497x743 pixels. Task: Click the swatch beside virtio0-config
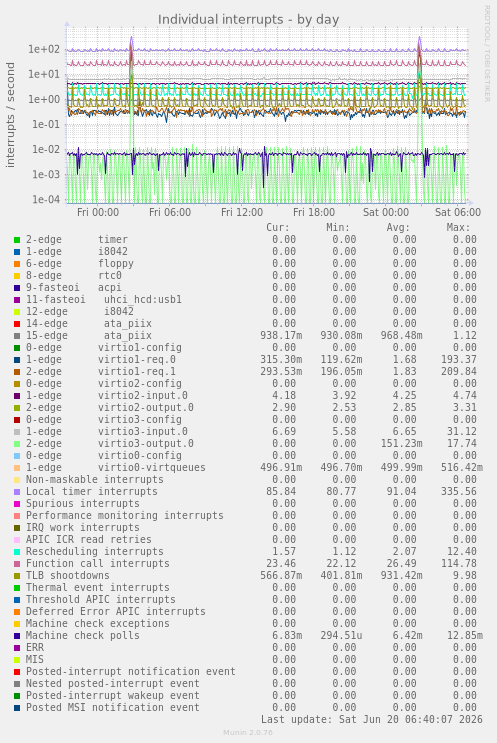17,456
